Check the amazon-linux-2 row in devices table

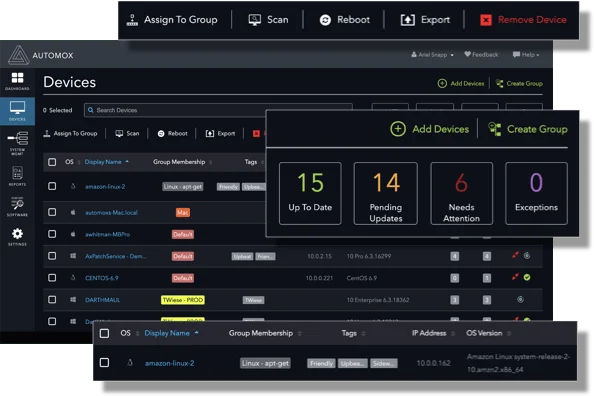pyautogui.click(x=52, y=186)
